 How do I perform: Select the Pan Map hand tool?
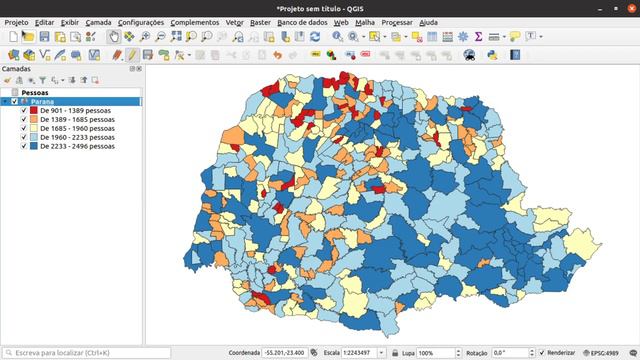point(113,37)
